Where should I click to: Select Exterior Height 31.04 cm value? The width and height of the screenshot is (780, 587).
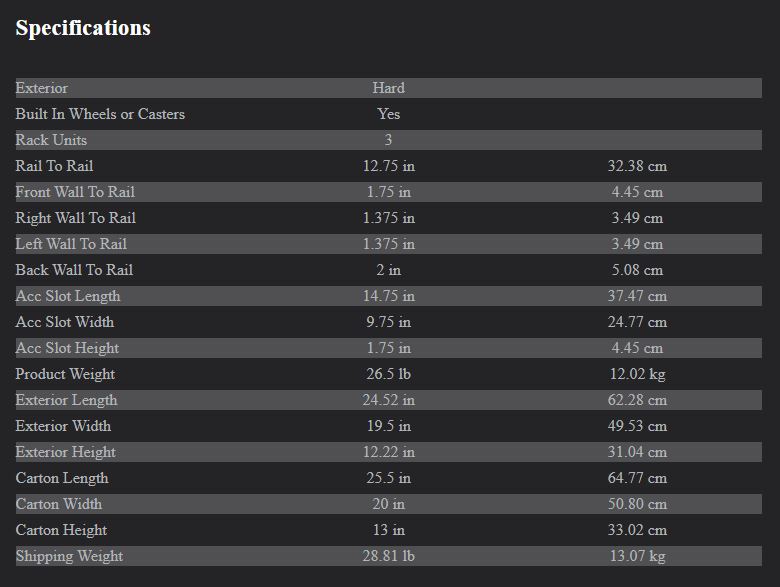[637, 452]
